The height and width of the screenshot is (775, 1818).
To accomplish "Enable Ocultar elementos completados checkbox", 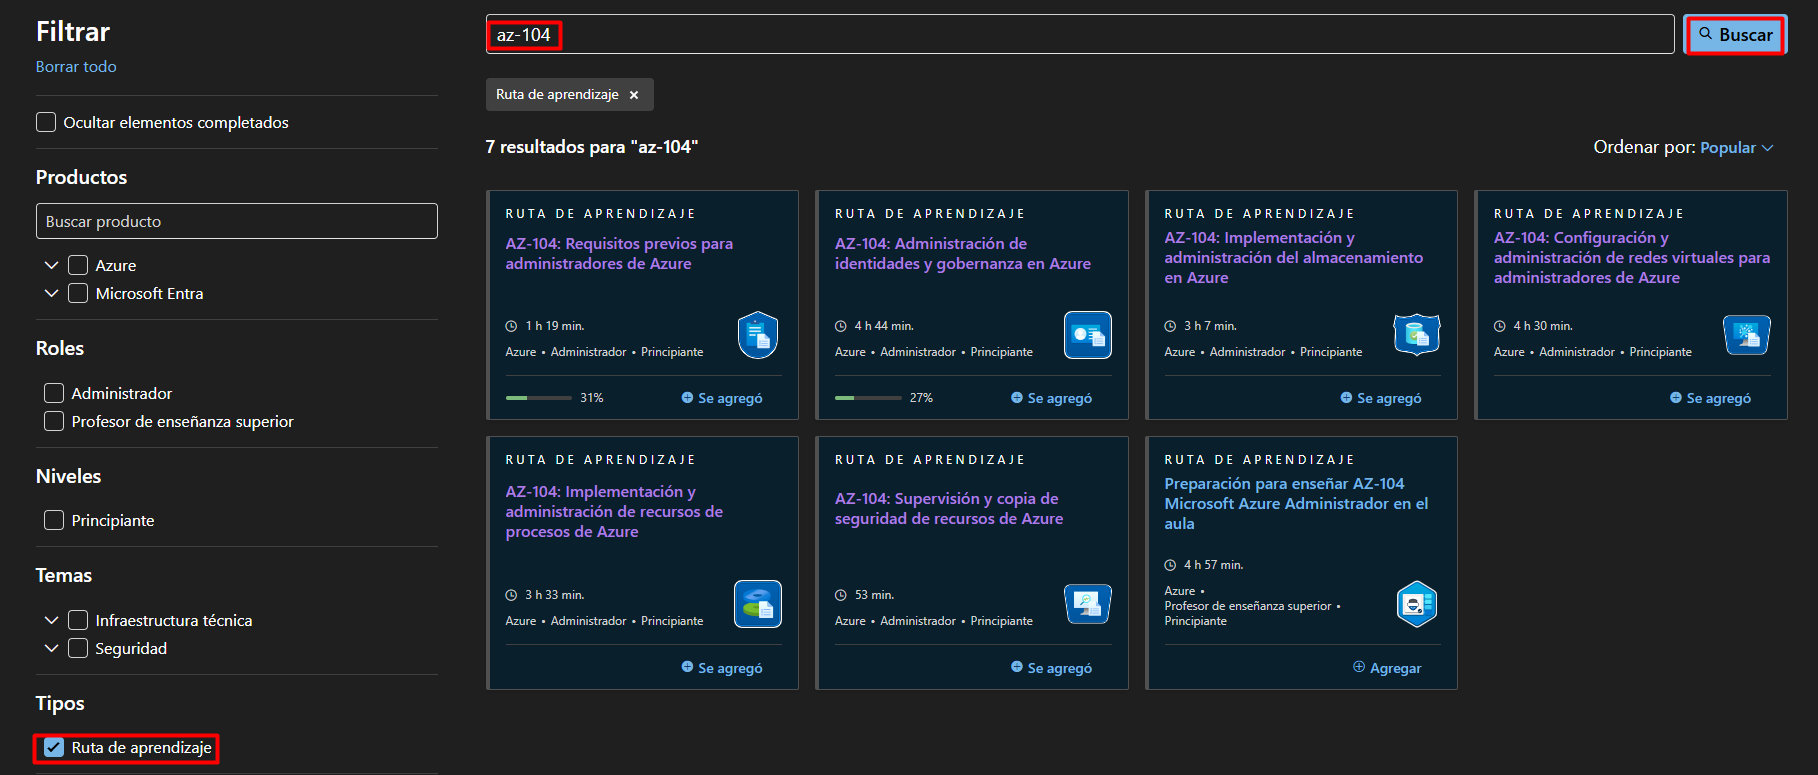I will [46, 122].
